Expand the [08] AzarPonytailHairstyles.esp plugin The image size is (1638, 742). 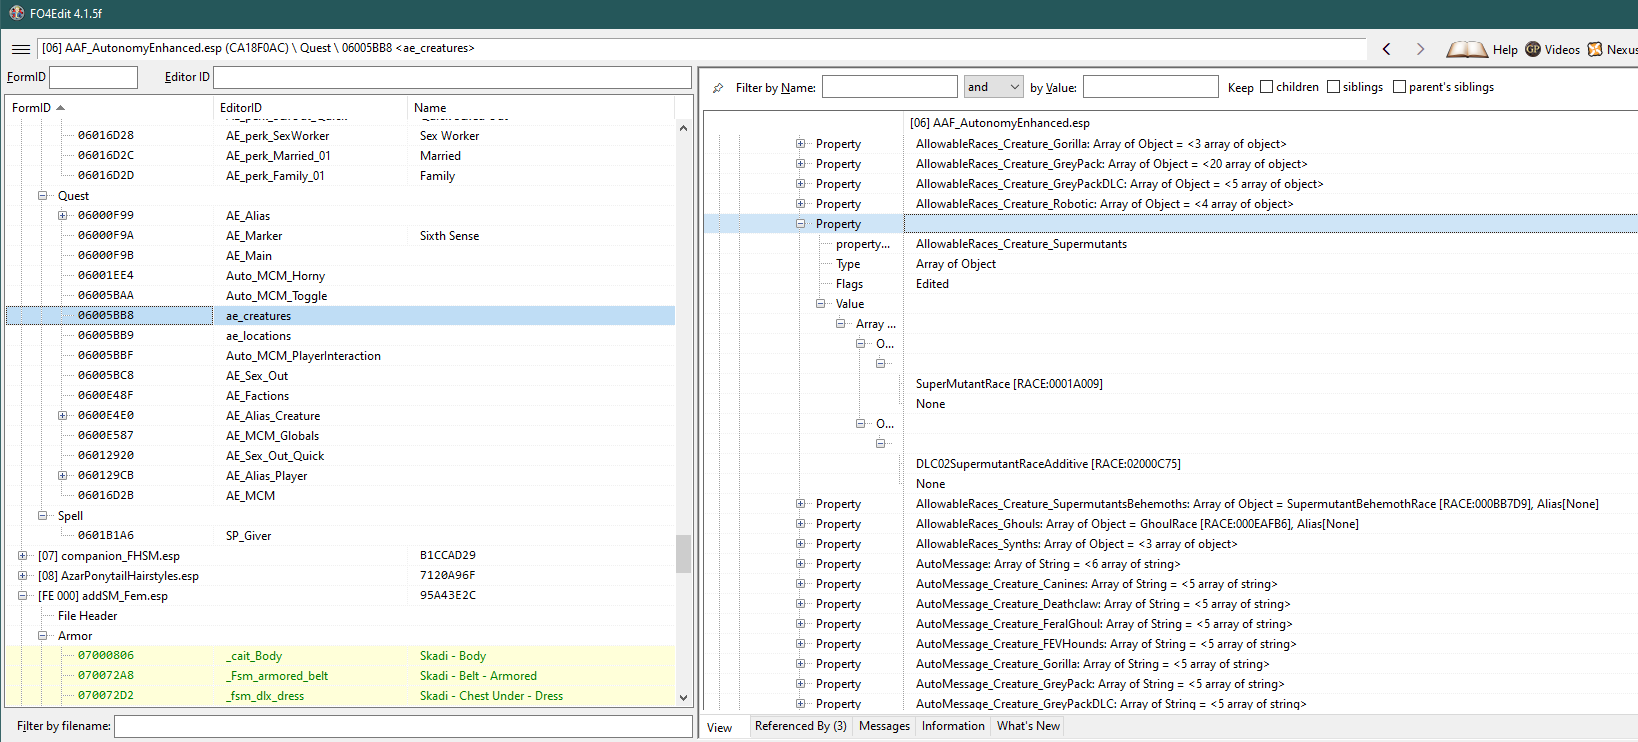pos(22,576)
